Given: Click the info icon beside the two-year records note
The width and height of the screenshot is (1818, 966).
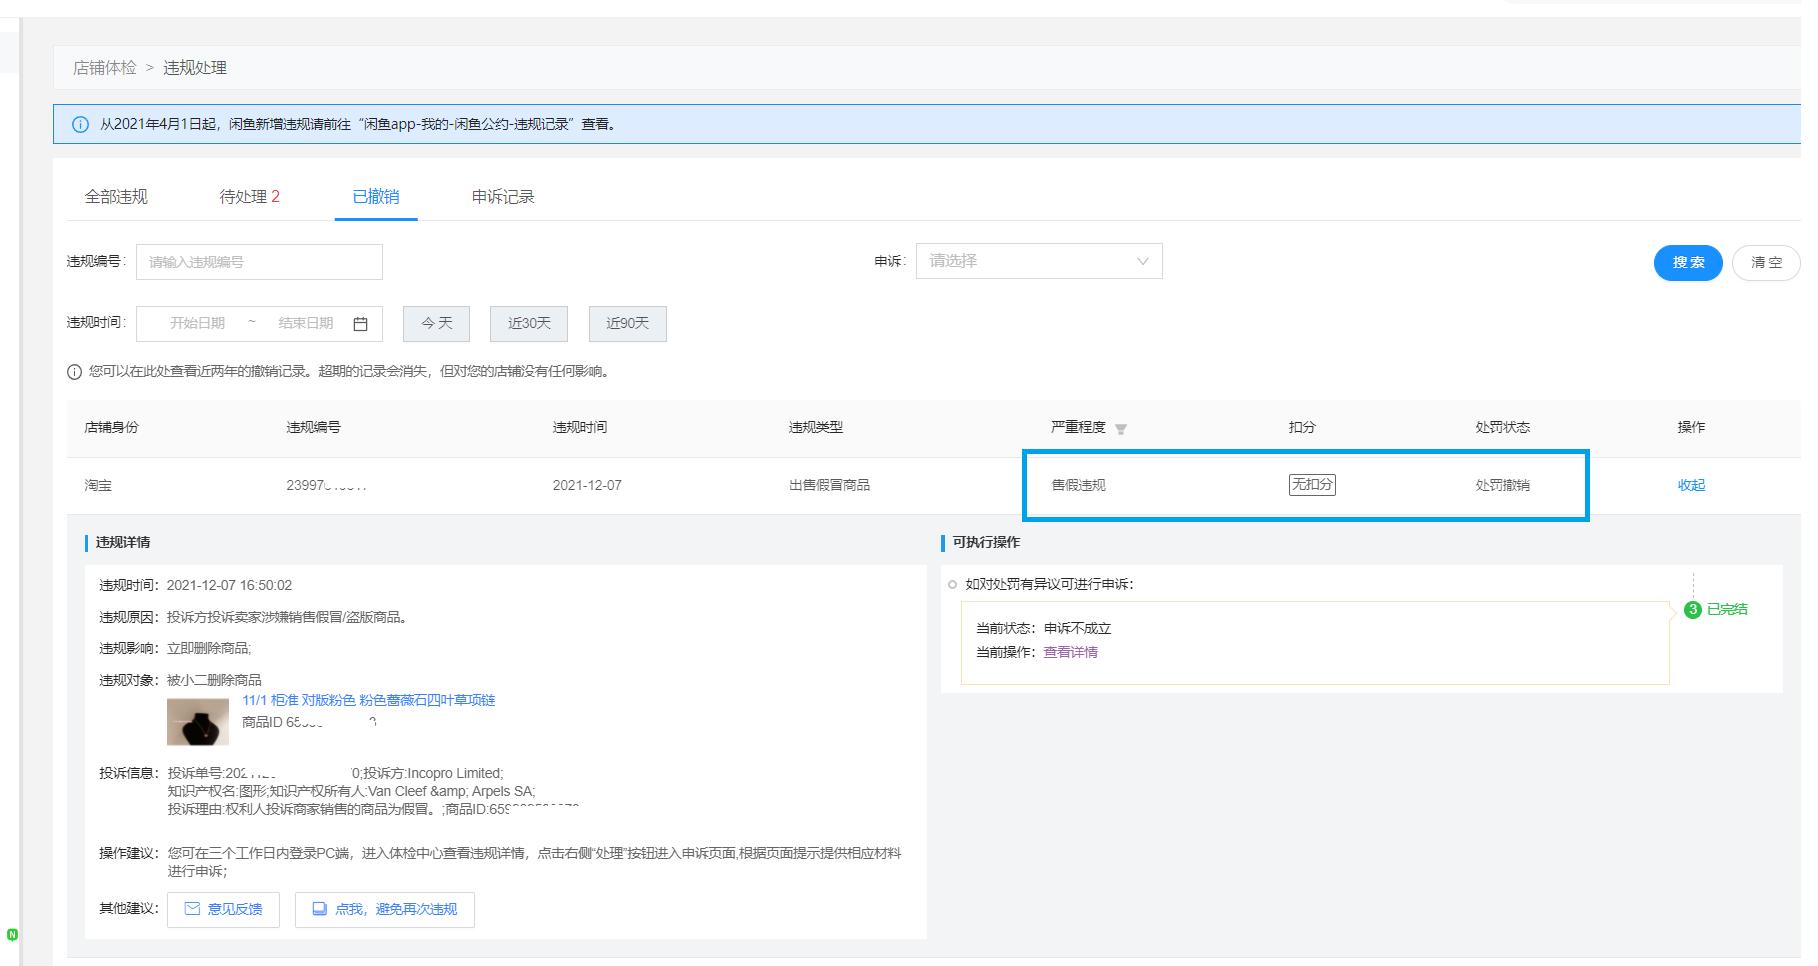Looking at the screenshot, I should pos(74,372).
